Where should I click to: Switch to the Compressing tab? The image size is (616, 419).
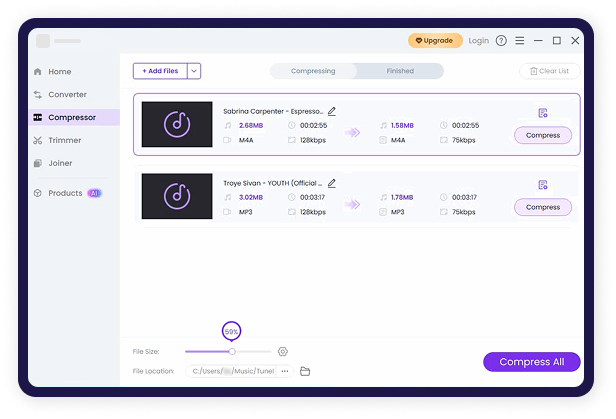313,71
